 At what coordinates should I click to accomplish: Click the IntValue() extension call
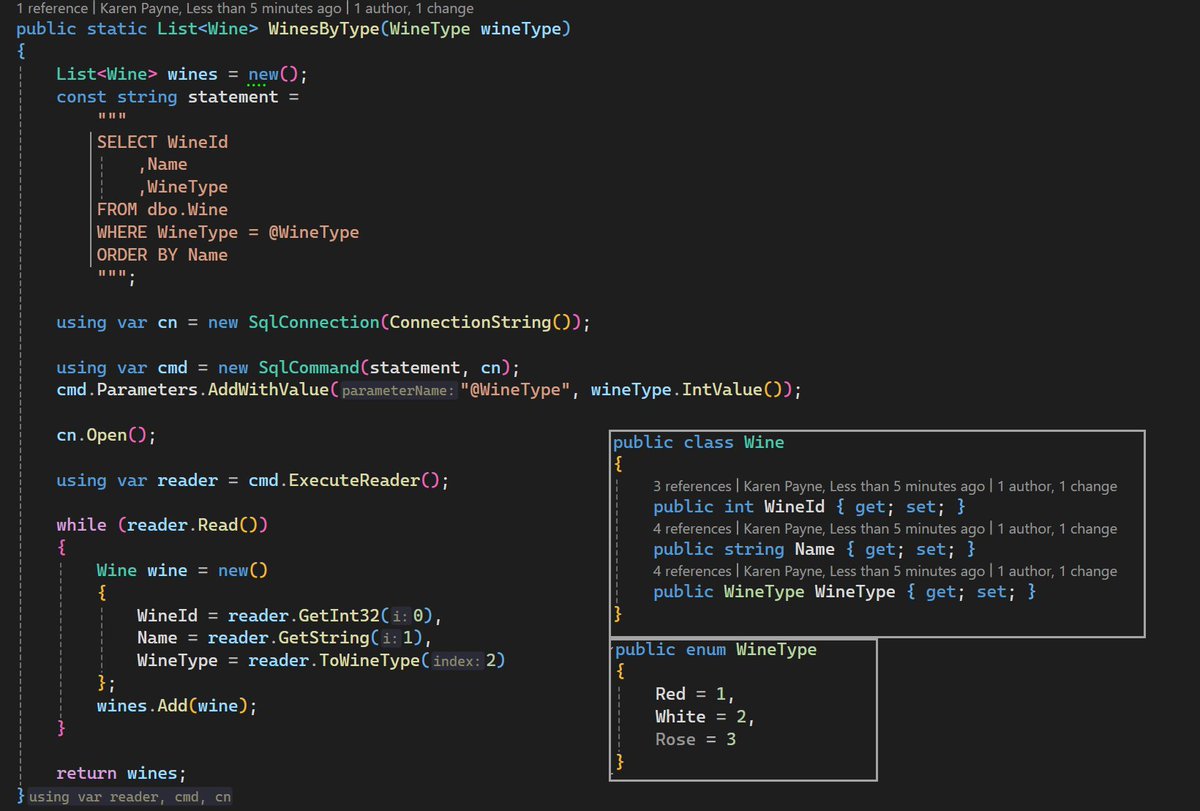[x=732, y=390]
